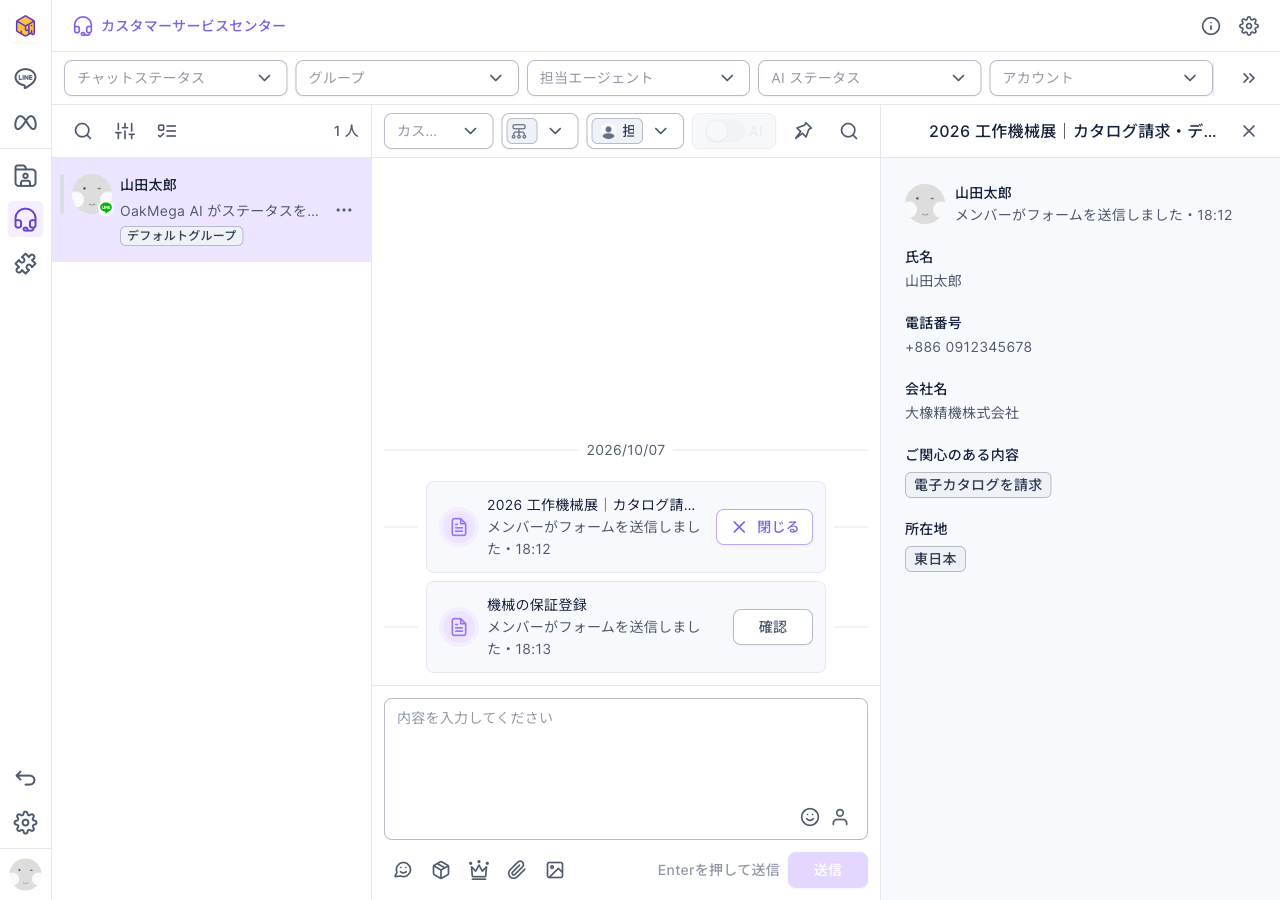Click the info icon in top bar

[x=1211, y=26]
